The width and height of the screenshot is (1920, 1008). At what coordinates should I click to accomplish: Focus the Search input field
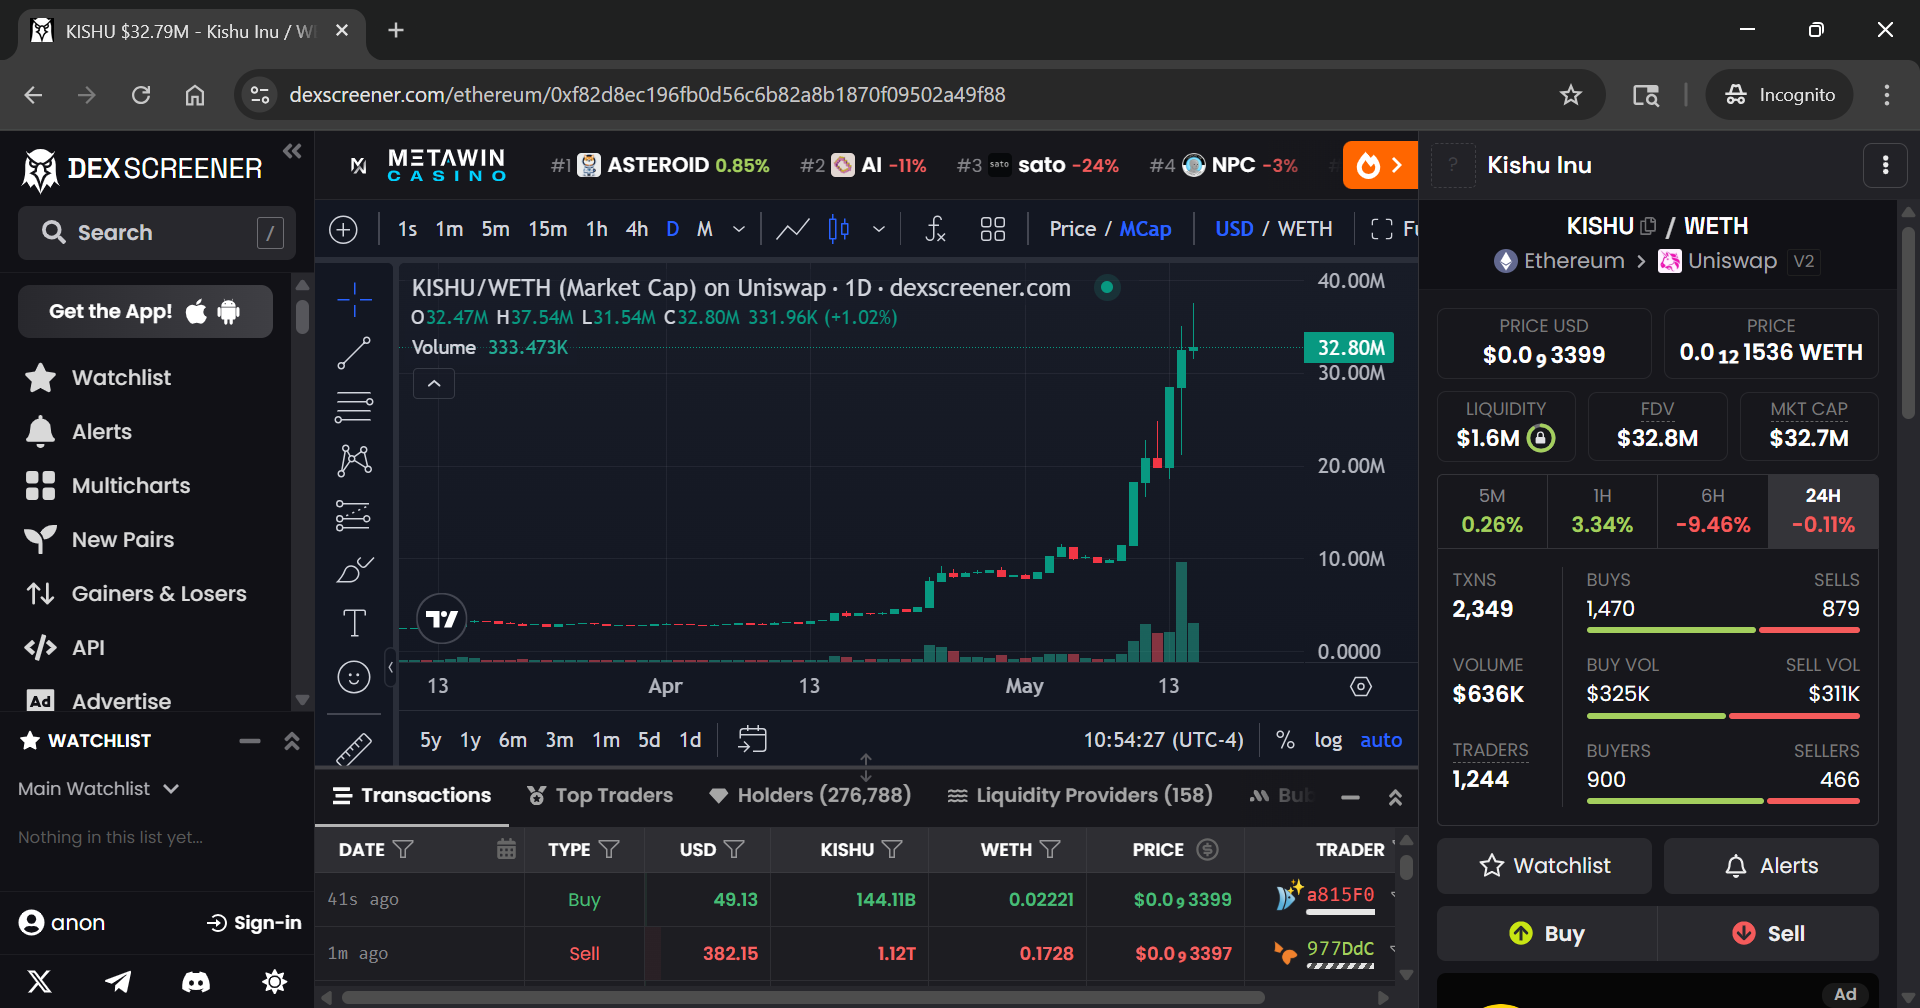157,233
